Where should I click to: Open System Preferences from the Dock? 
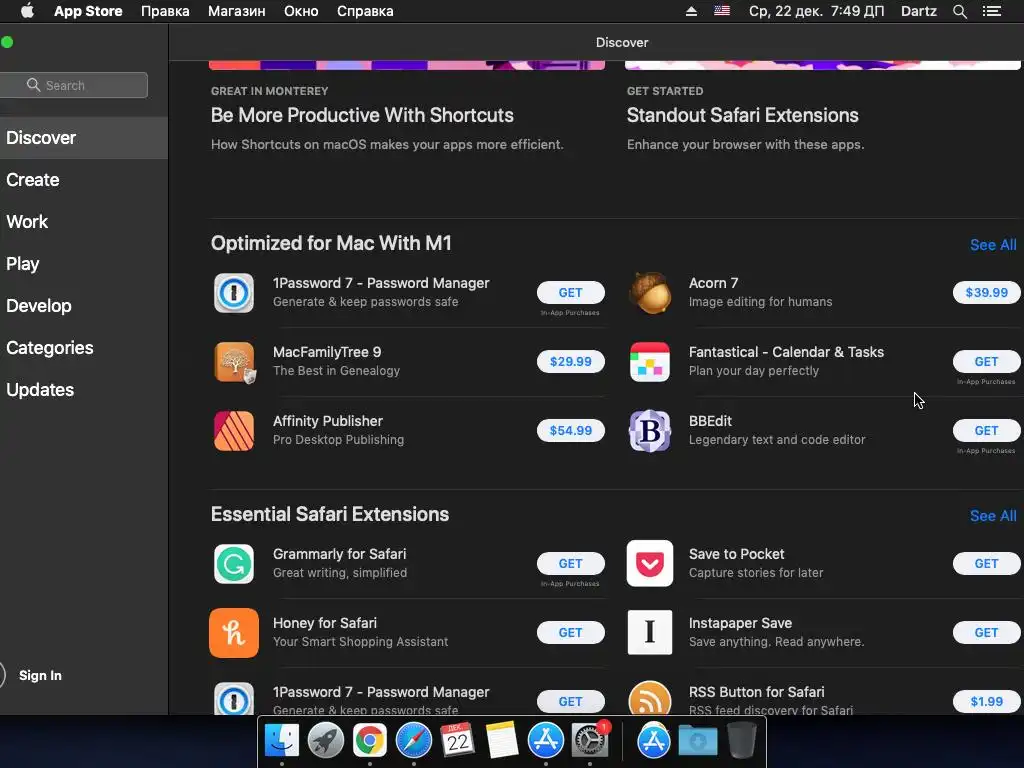tap(590, 741)
